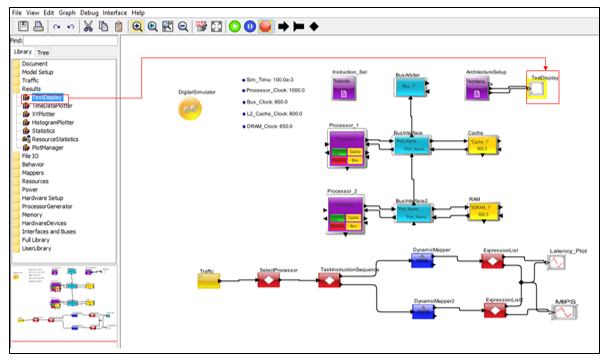606x362 pixels.
Task: Expand the Mappers folder
Action: pos(32,173)
